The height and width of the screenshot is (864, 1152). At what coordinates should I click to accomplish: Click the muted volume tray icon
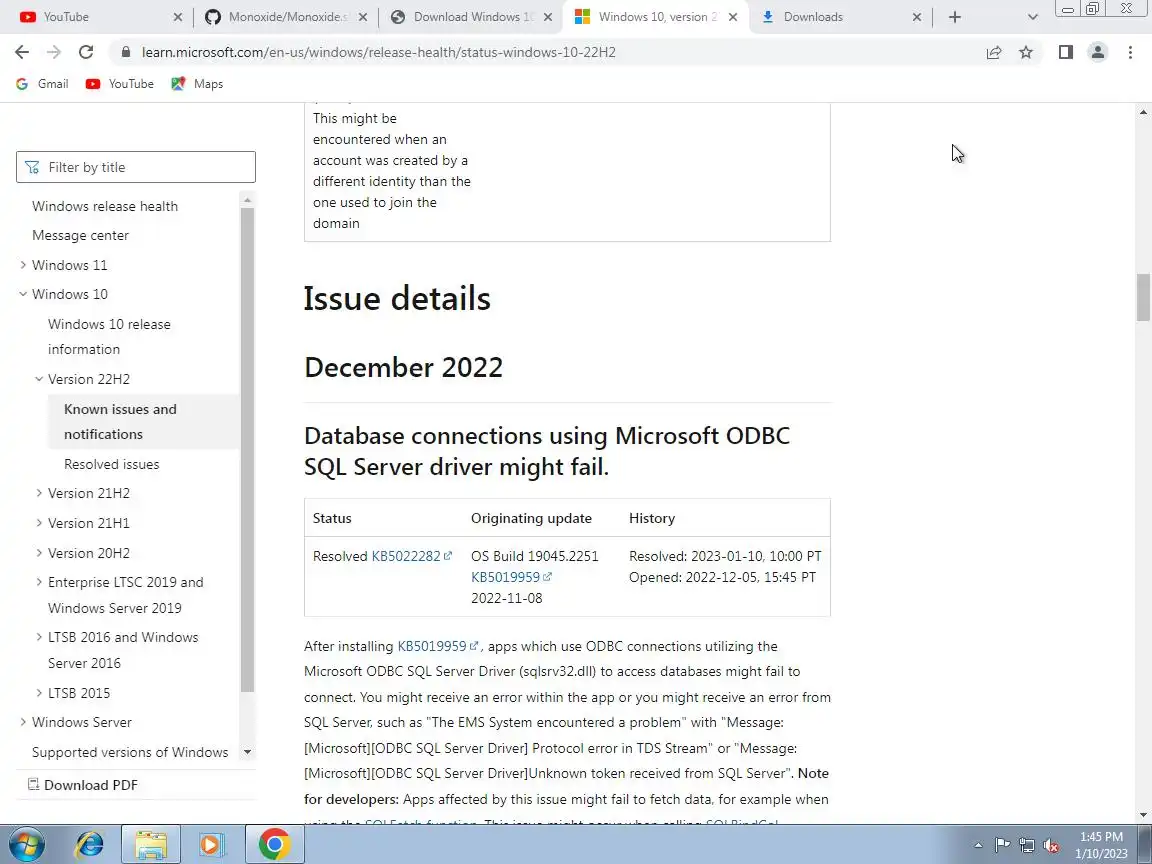[1051, 845]
